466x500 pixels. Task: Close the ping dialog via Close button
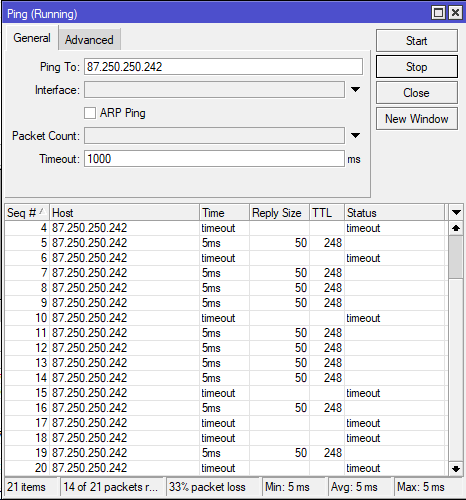tap(417, 93)
